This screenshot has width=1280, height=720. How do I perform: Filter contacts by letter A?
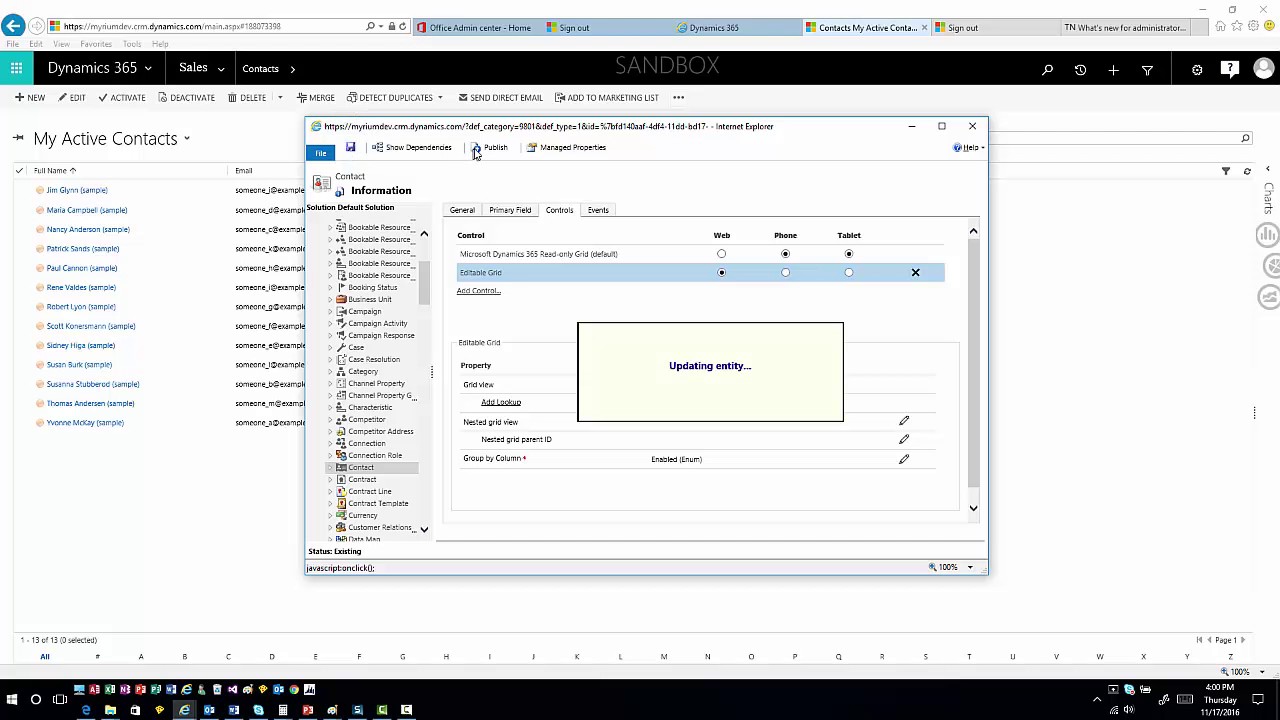coord(141,657)
